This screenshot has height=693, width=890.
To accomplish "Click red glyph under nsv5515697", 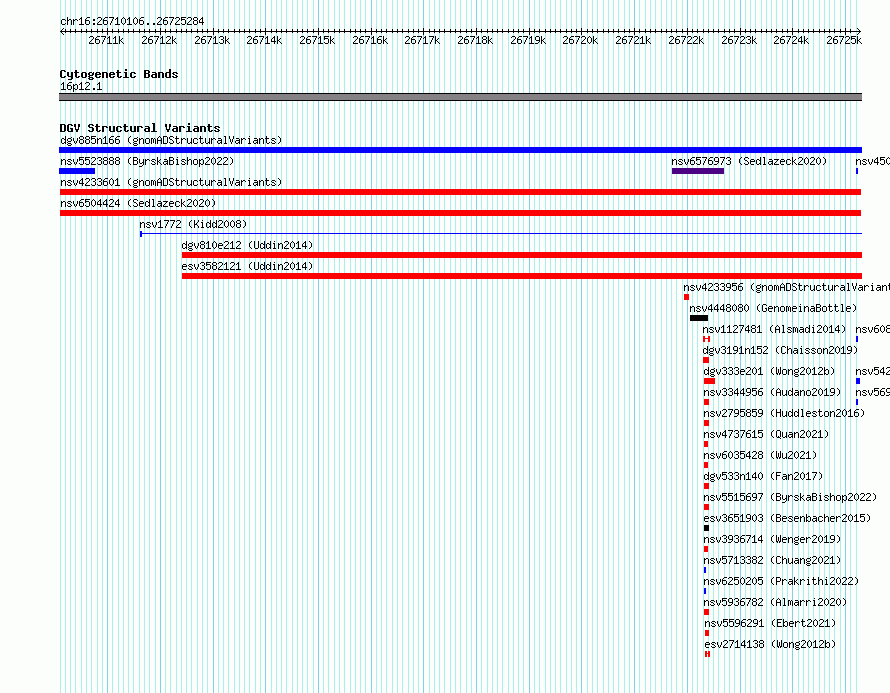I will 706,507.
